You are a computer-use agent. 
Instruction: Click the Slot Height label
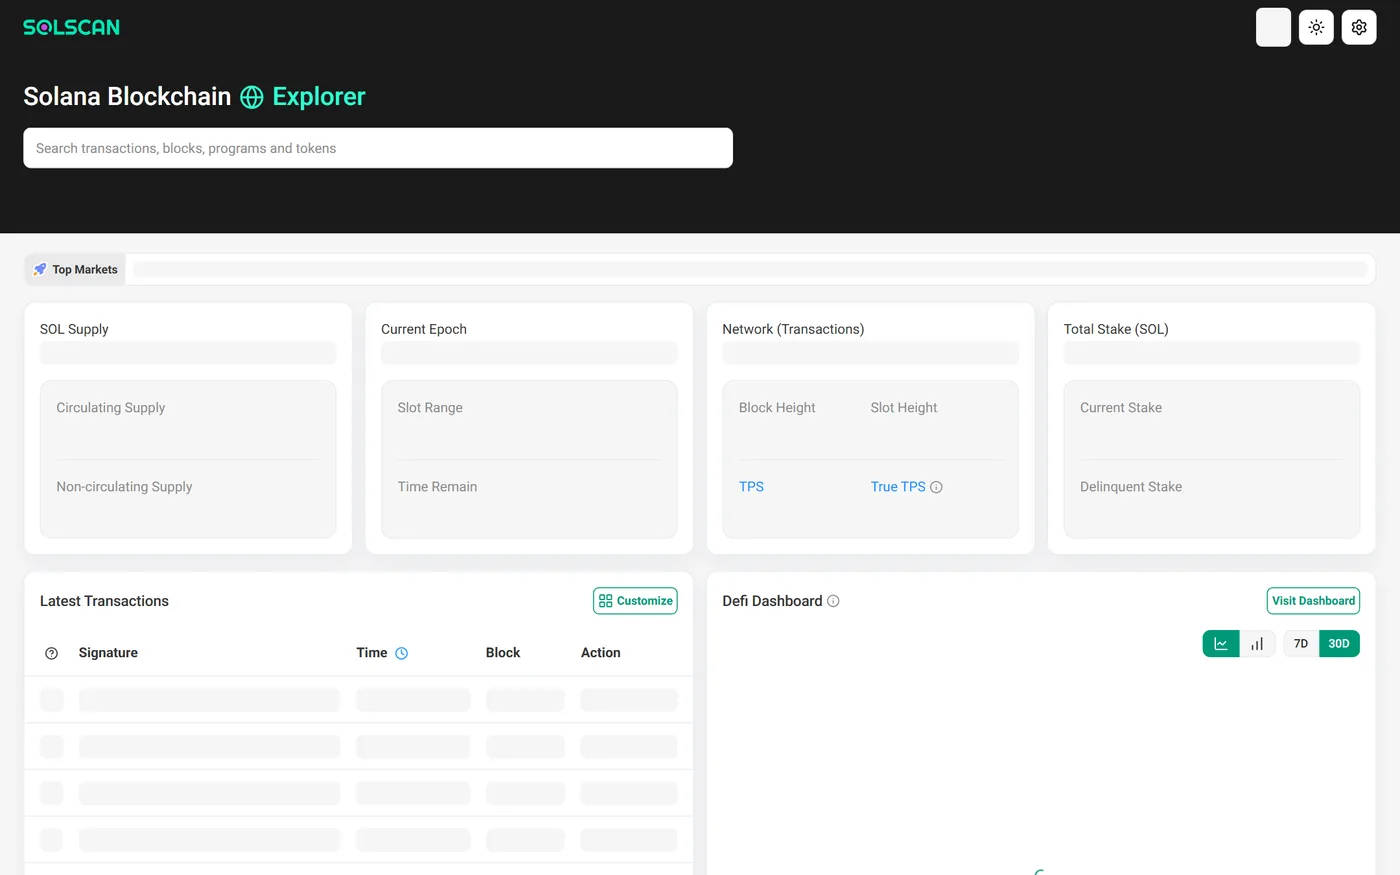click(904, 408)
